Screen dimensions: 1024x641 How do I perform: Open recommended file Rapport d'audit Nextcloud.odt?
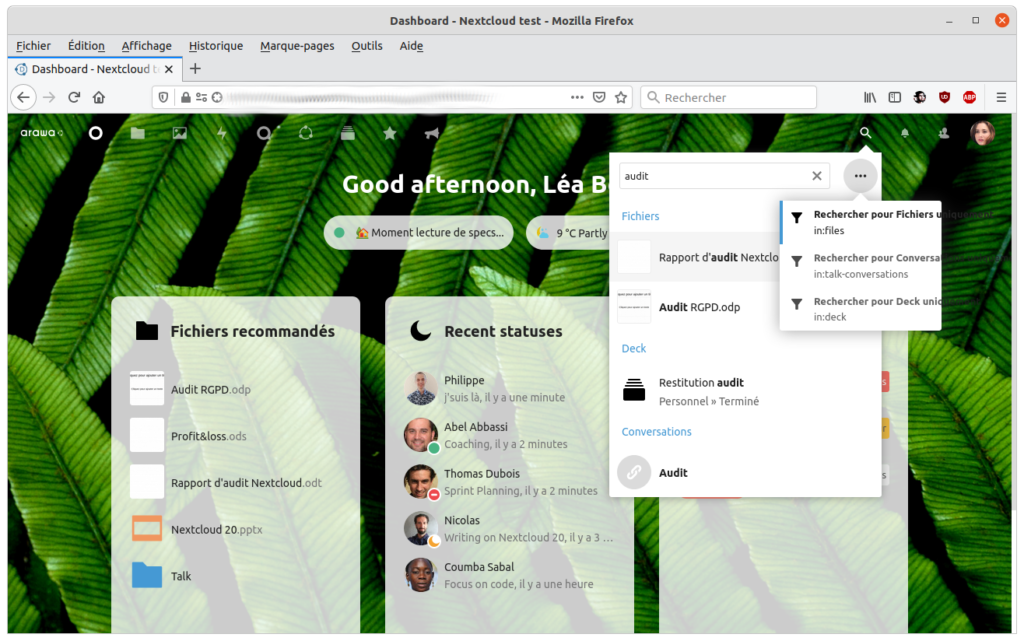click(x=235, y=483)
